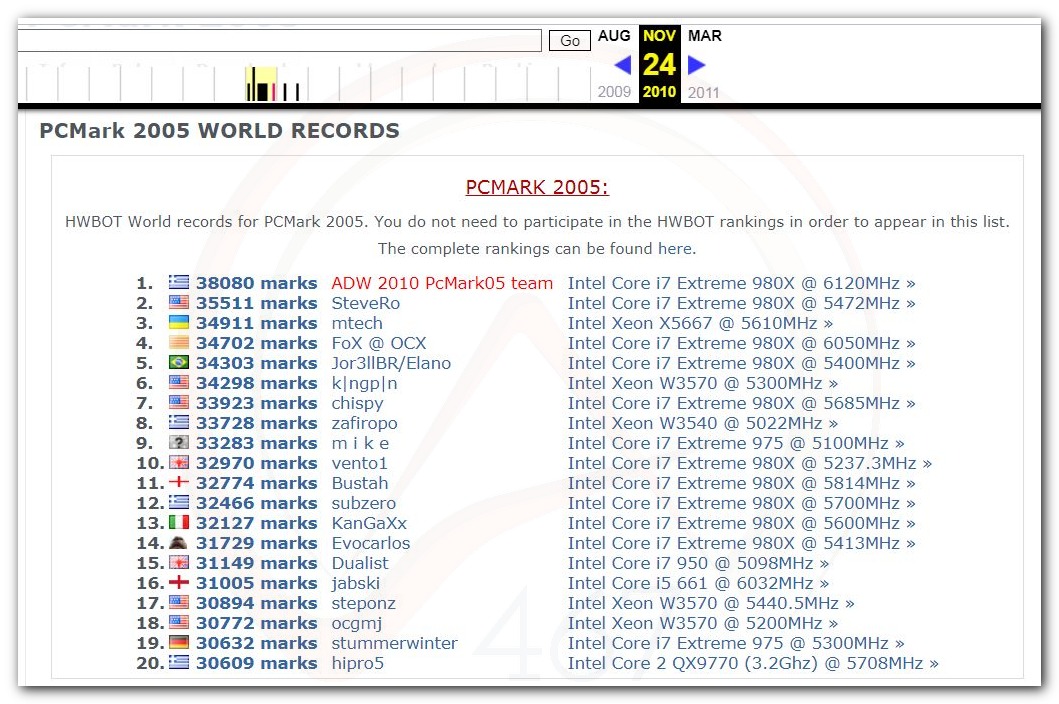Open Core i7 Extreme 975 @ 5100MHz link
The image size is (1059, 704).
(736, 443)
